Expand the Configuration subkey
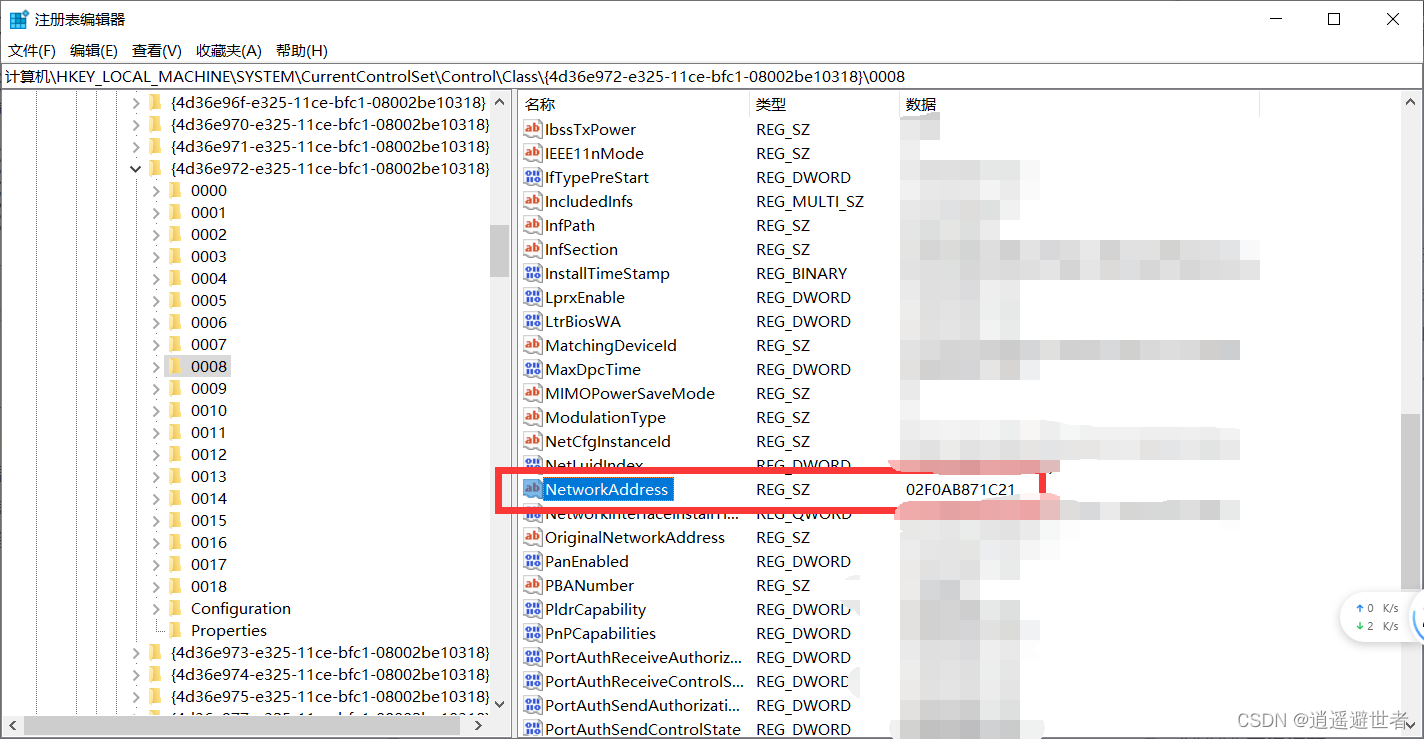The image size is (1424, 739). tap(156, 608)
